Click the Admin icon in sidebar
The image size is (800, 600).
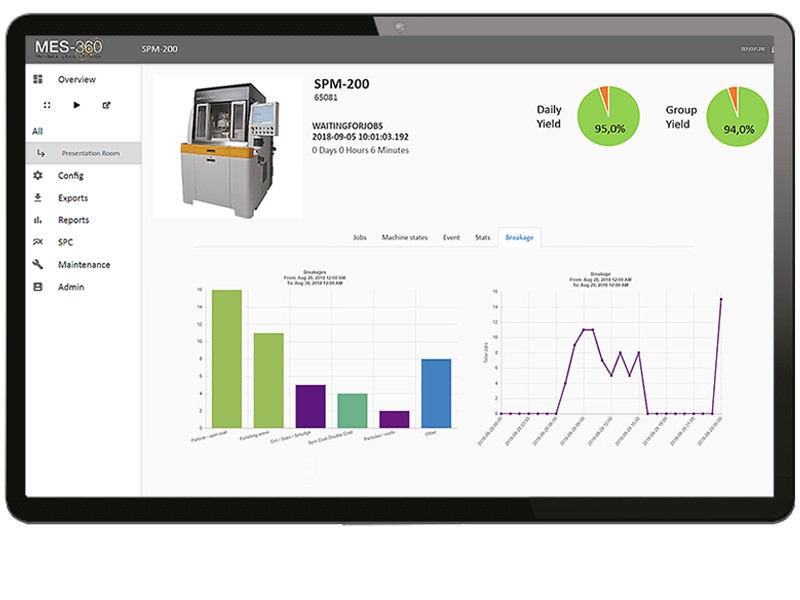coord(38,287)
